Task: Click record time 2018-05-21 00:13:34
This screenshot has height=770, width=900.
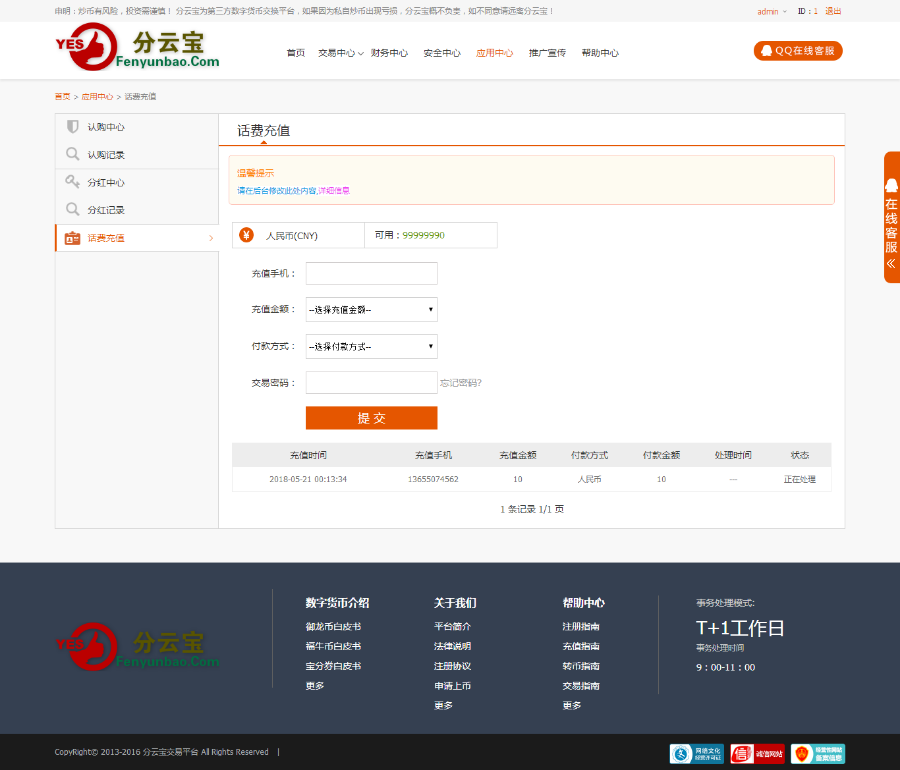Action: 308,479
